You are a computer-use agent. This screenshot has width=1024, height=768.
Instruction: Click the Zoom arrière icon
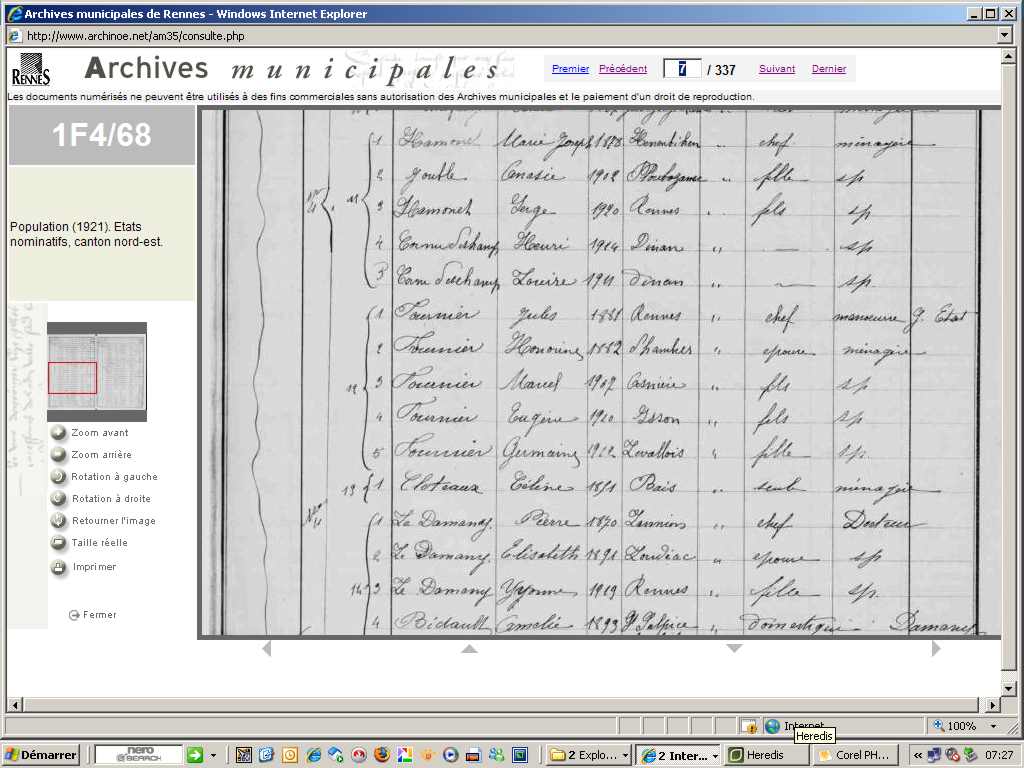59,455
